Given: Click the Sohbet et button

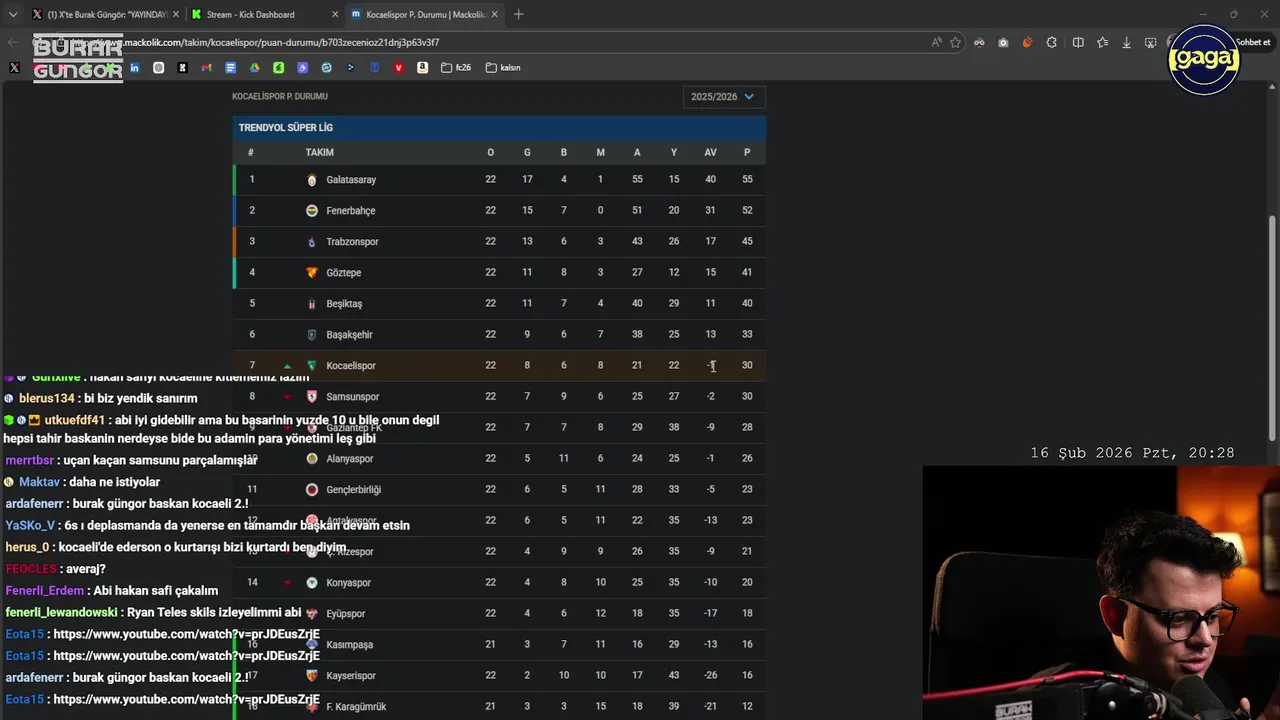Looking at the screenshot, I should tap(1252, 42).
